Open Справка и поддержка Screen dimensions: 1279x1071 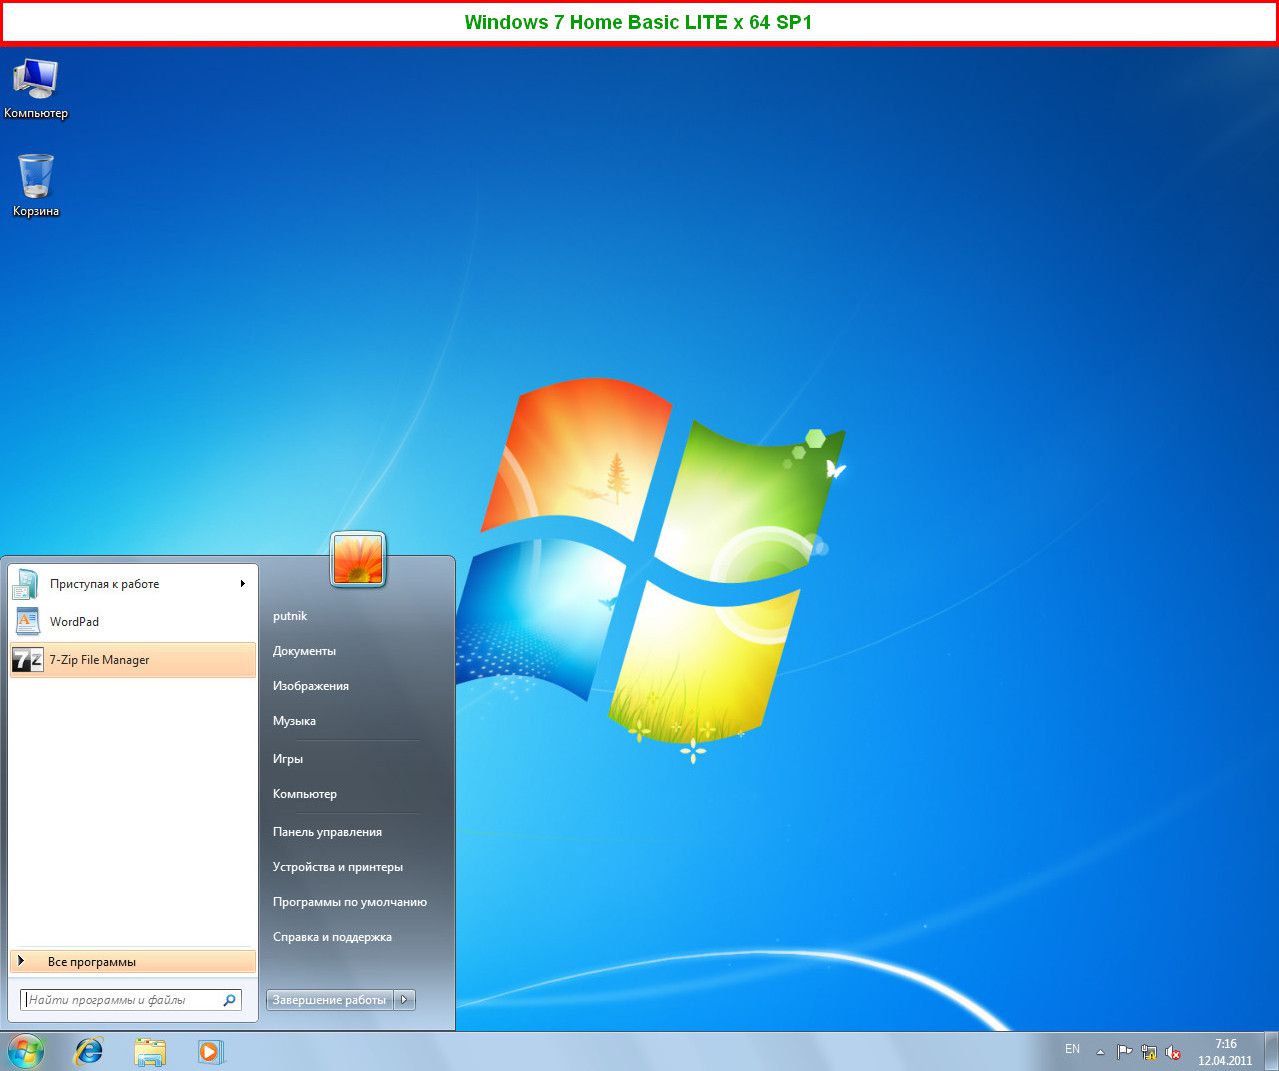(x=332, y=937)
